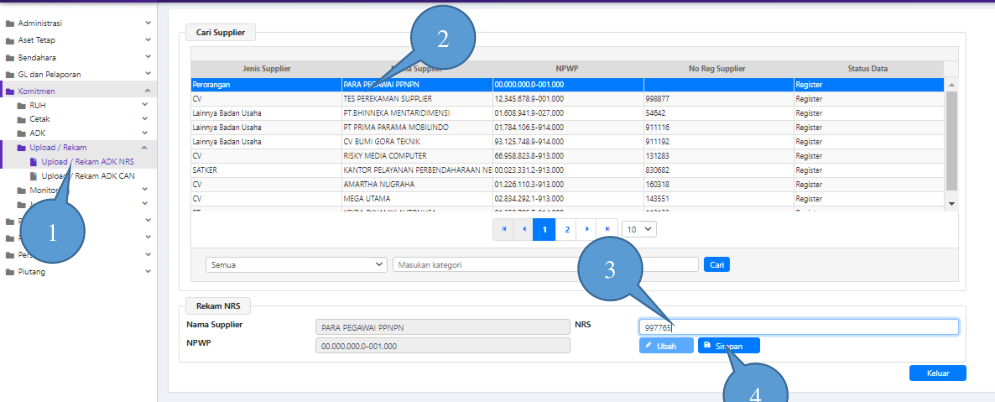
Task: Go to the first page of results
Action: tap(504, 229)
